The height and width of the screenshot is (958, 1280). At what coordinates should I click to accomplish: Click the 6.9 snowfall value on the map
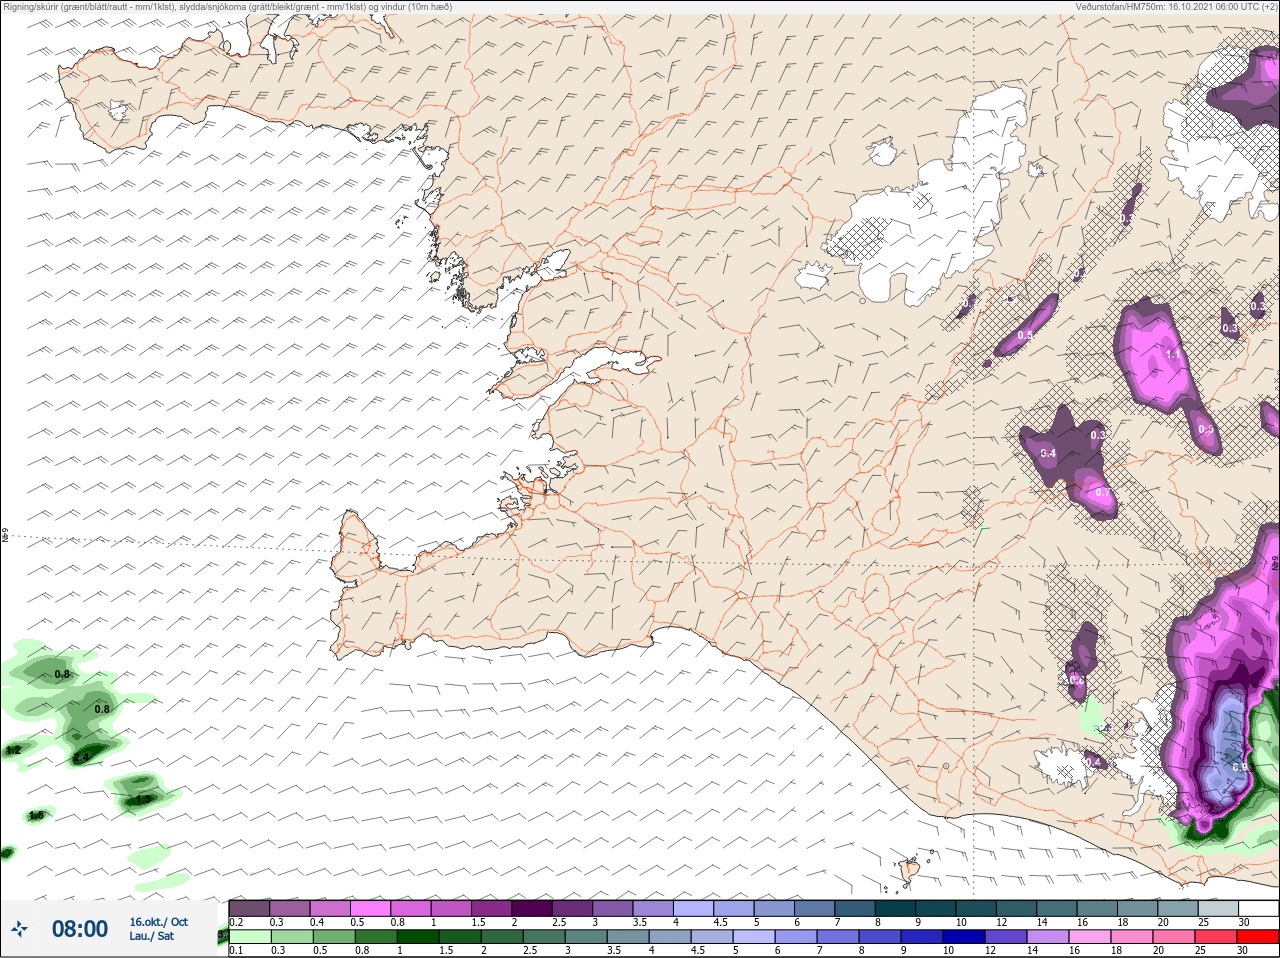1239,767
